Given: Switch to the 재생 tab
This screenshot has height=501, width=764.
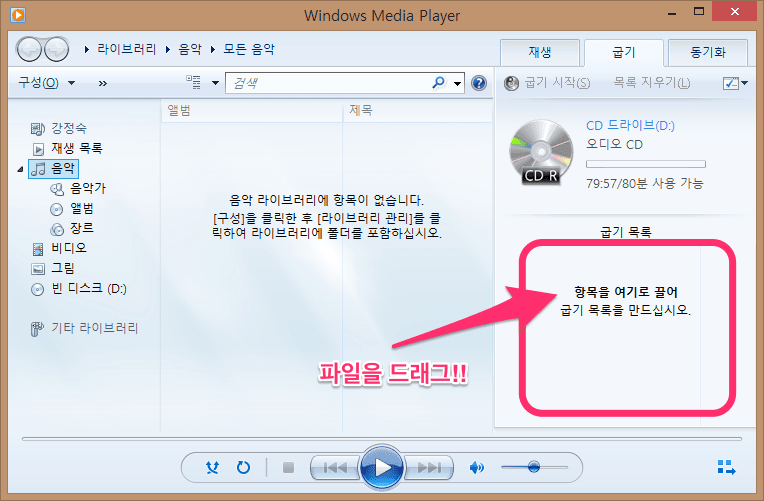Looking at the screenshot, I should 540,52.
